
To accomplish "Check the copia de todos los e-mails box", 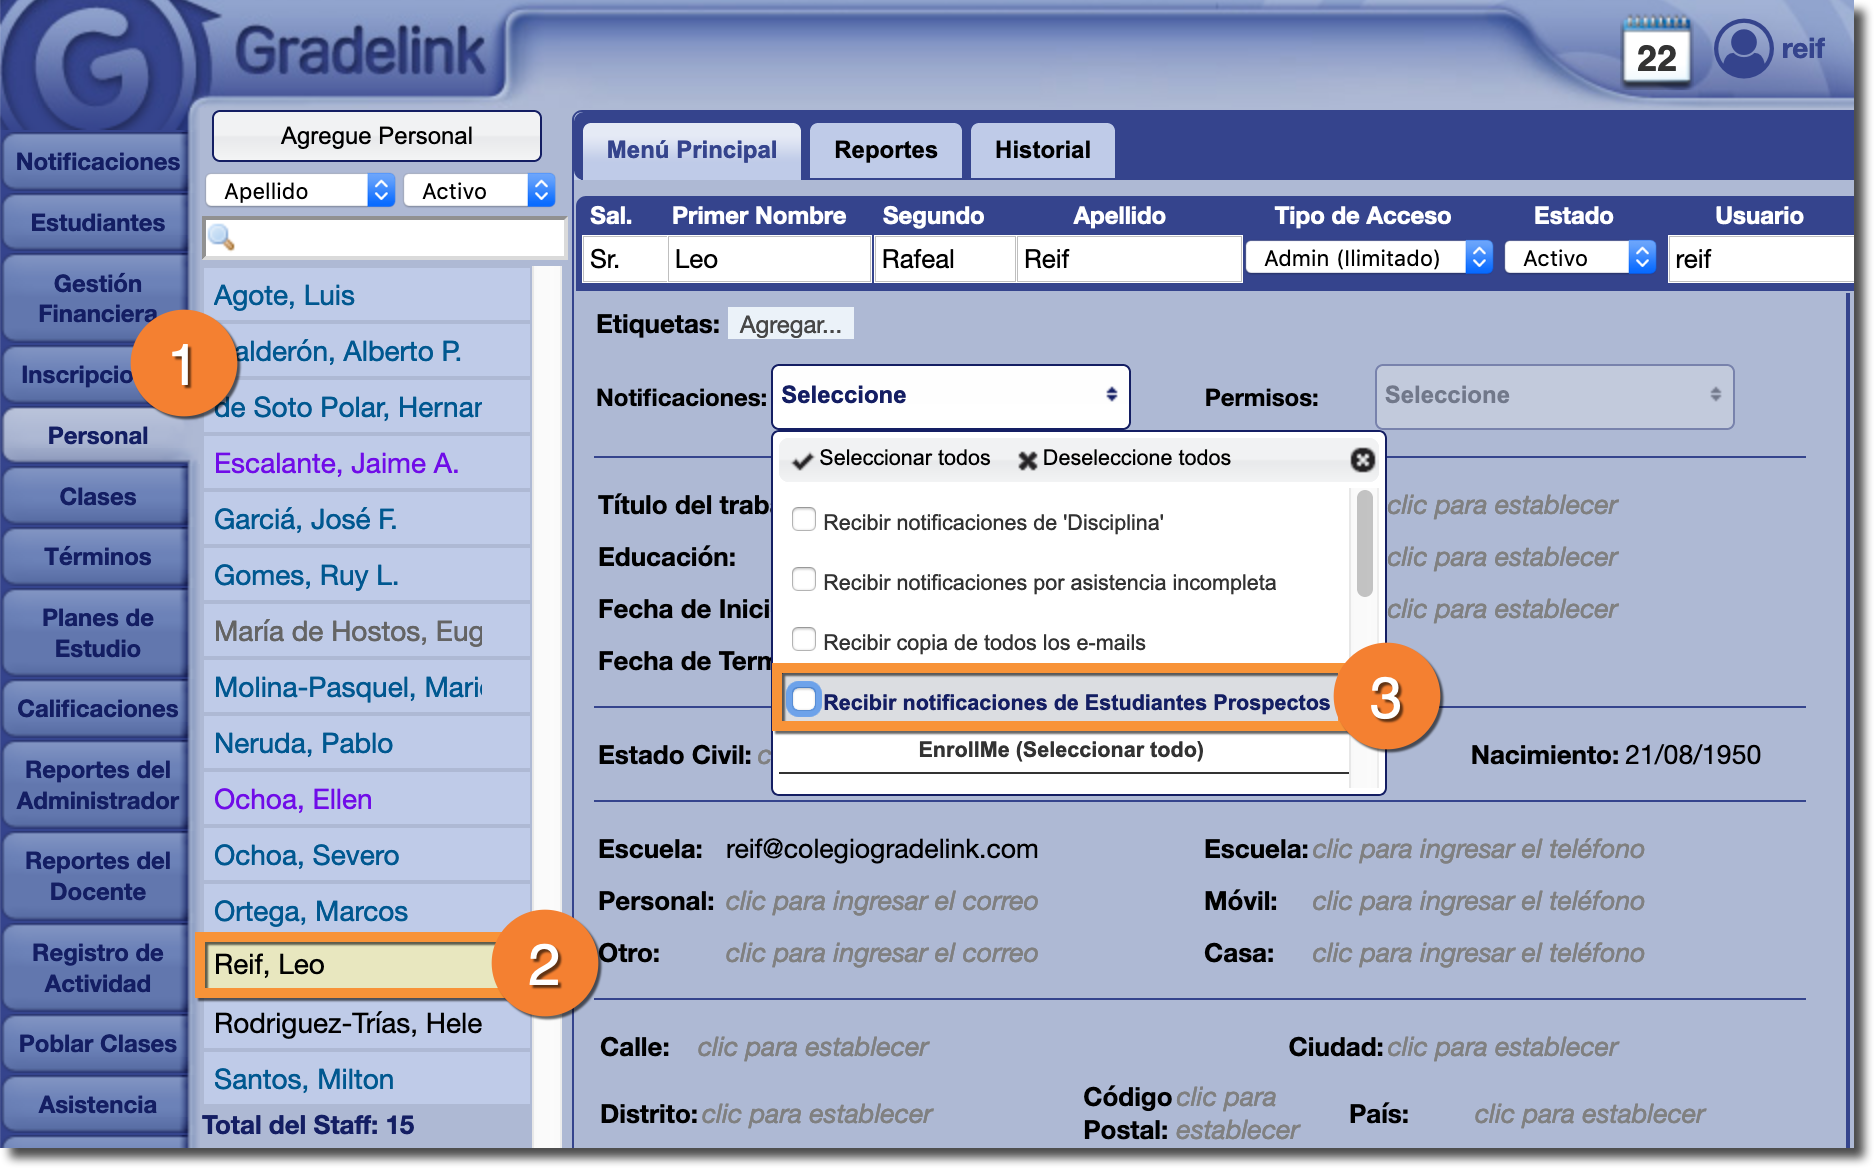I will click(804, 640).
